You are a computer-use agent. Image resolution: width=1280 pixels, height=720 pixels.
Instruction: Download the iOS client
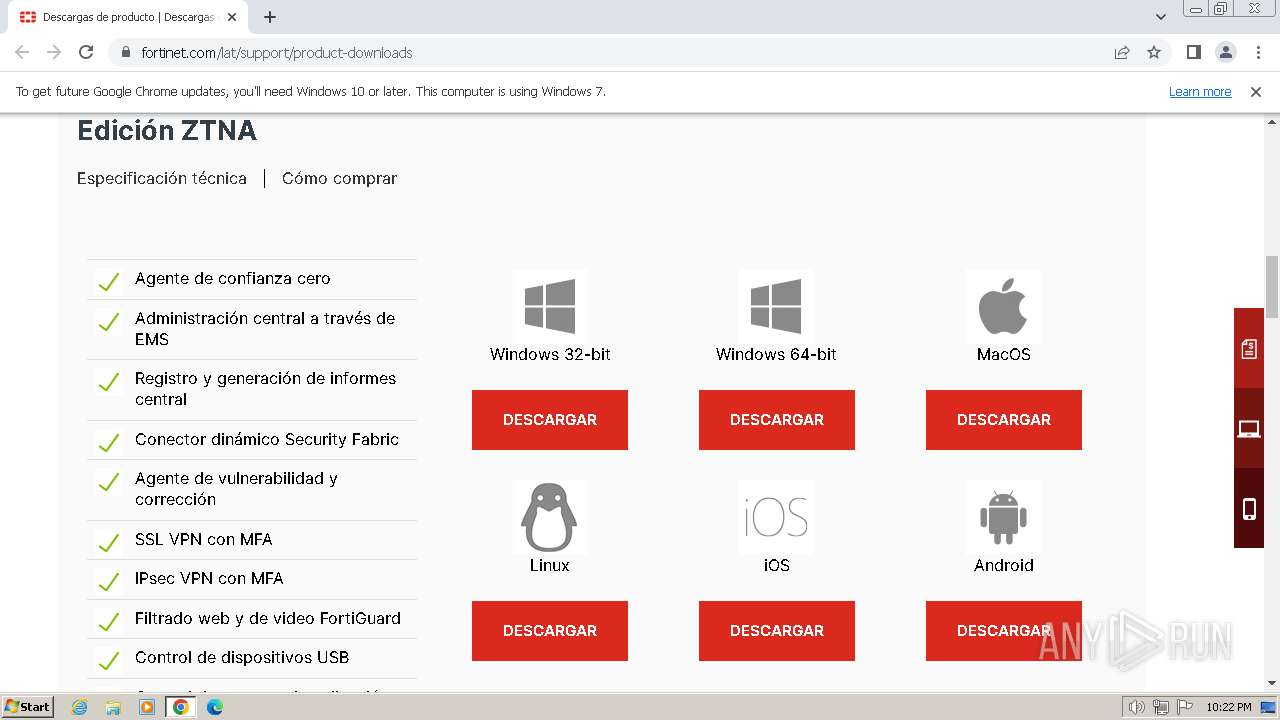(x=777, y=631)
